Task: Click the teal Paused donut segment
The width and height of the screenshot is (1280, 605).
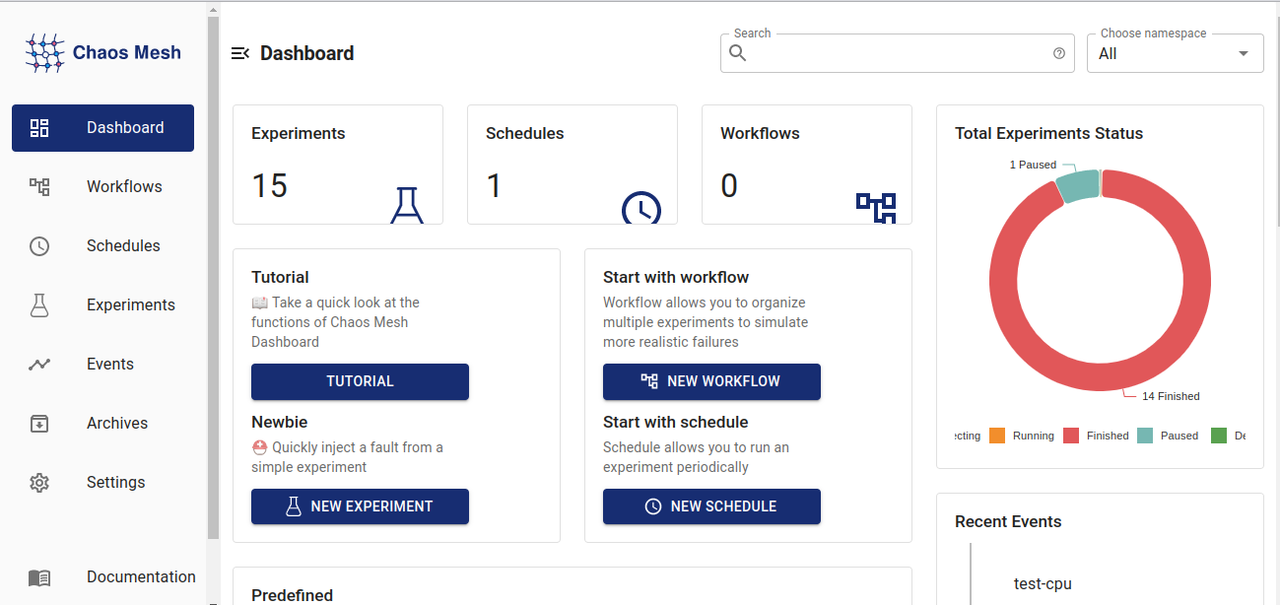Action: [1078, 186]
